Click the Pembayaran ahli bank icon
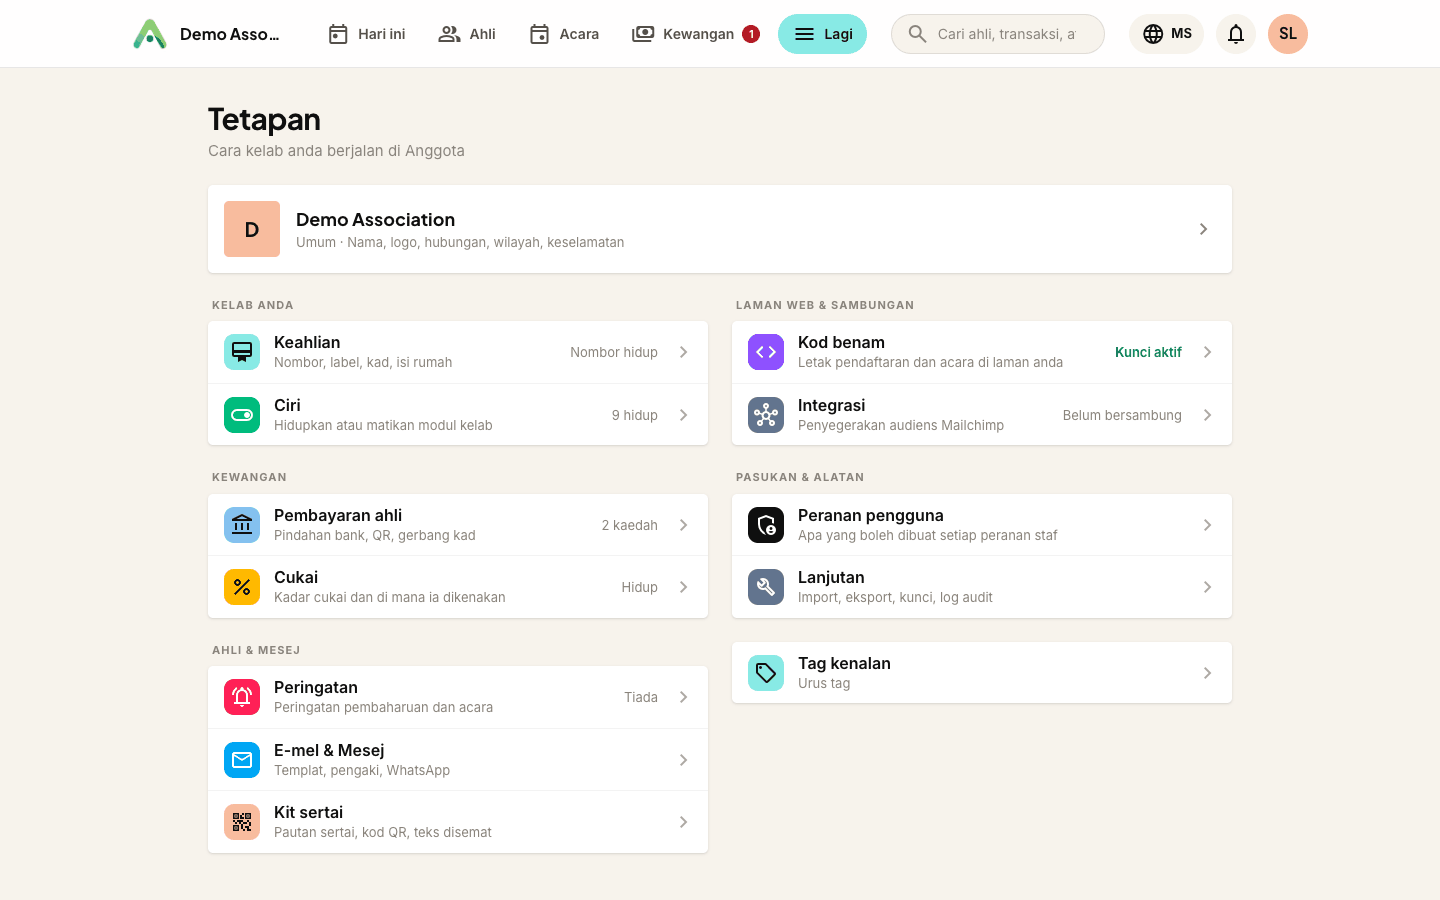This screenshot has width=1440, height=900. coord(242,525)
